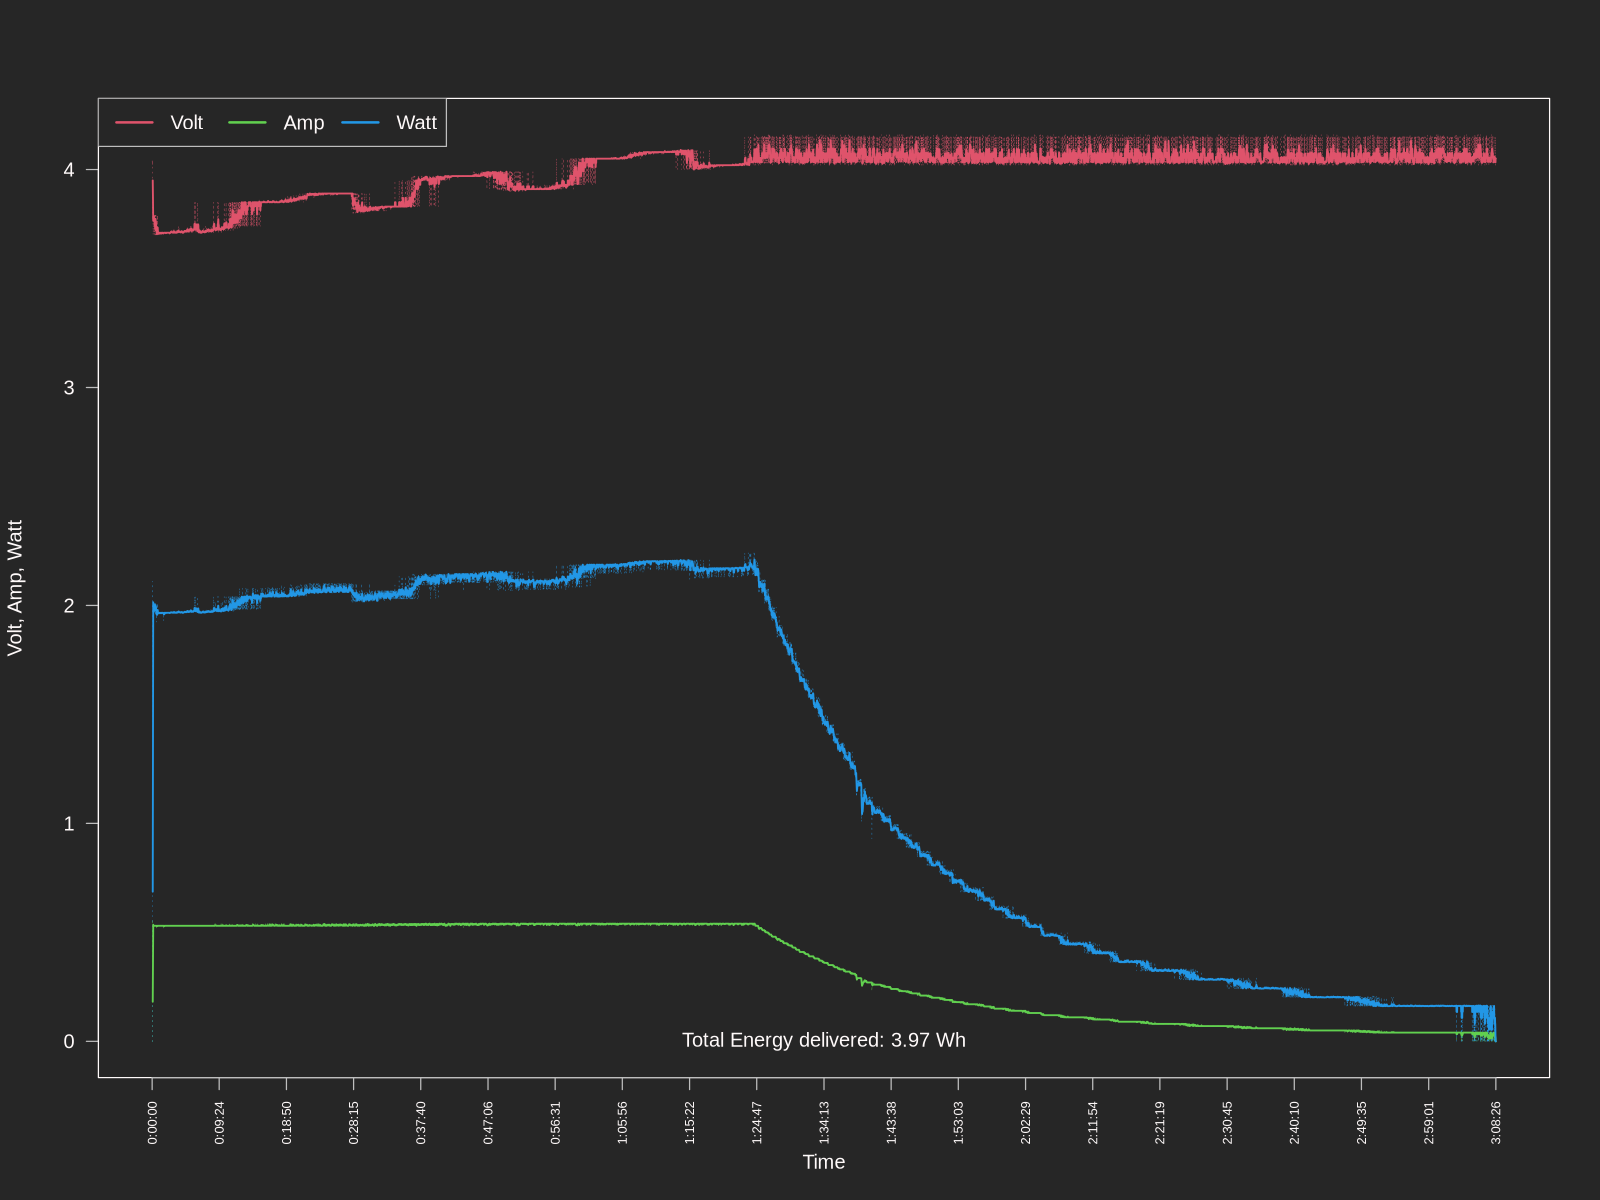
Task: Click the 2:02:29 time tick label
Action: coord(1026,1123)
